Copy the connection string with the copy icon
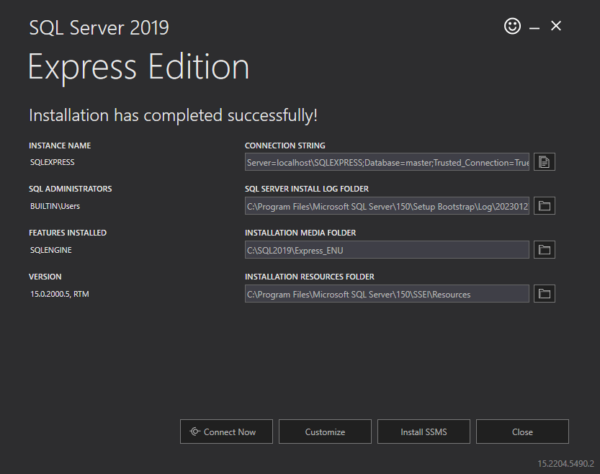This screenshot has height=474, width=600. [x=544, y=162]
